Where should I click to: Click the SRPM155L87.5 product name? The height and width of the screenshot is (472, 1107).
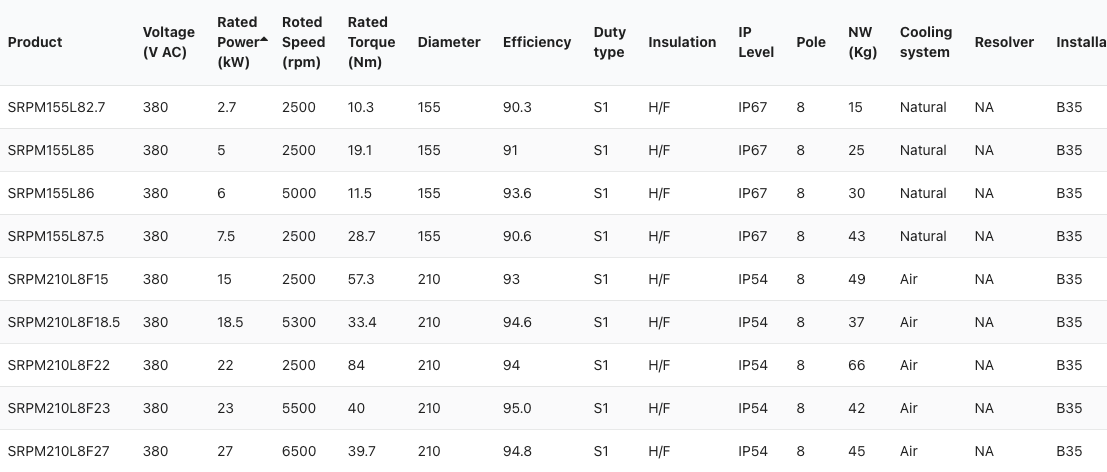(56, 236)
